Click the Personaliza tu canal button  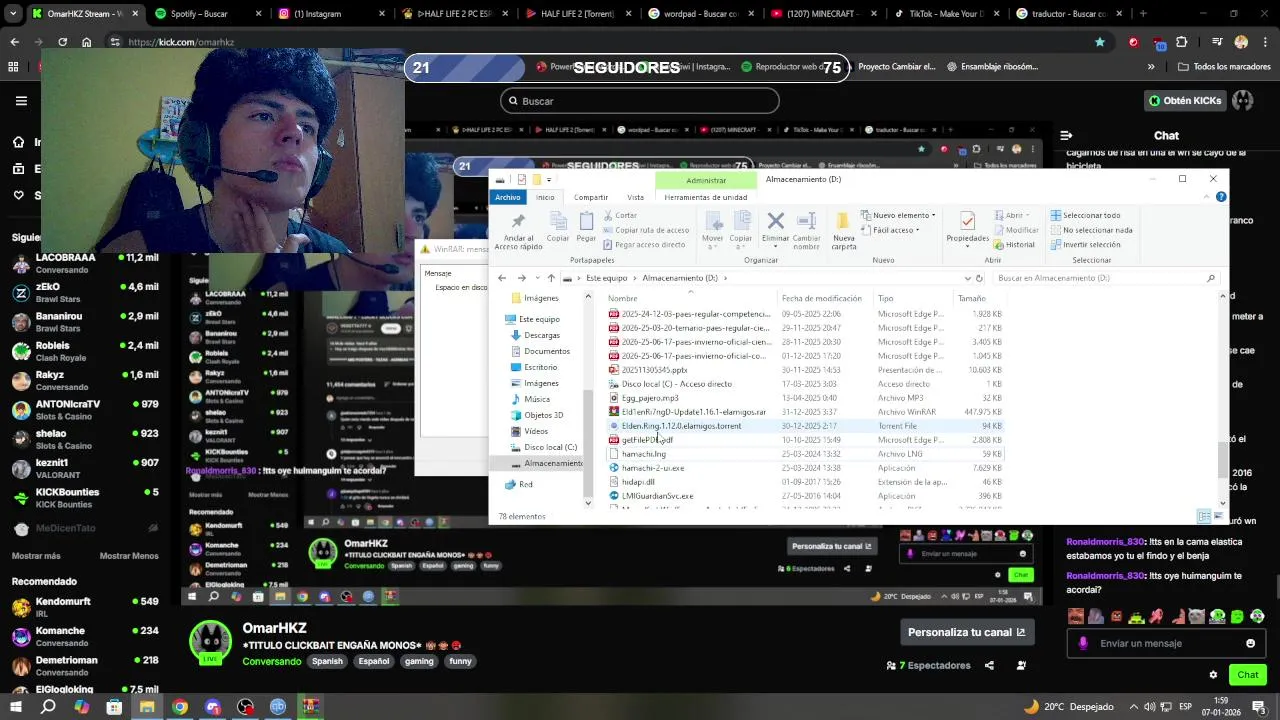[x=966, y=632]
